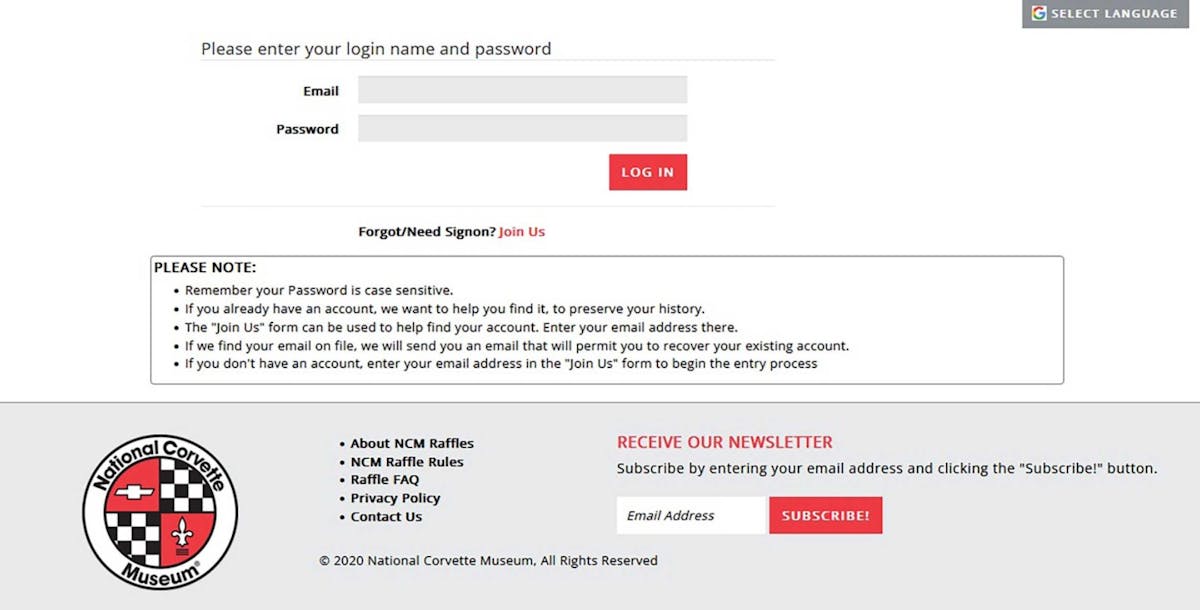The width and height of the screenshot is (1200, 610).
Task: Click the 2020 copyright notice text
Action: [x=488, y=561]
